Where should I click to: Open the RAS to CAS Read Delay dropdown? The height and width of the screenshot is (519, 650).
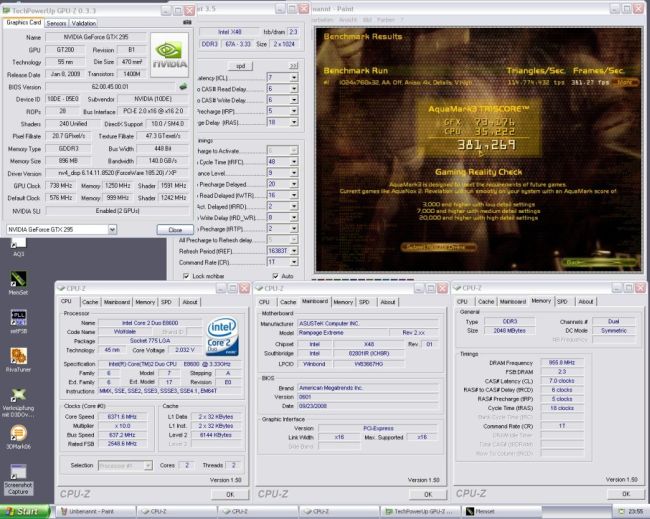point(294,89)
